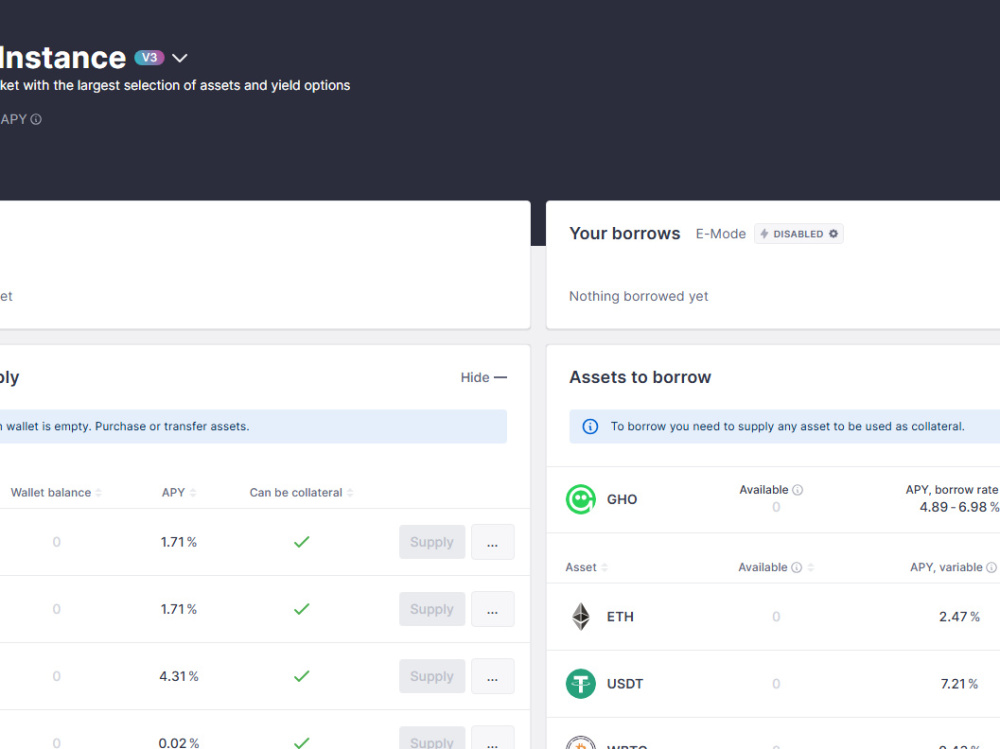
Task: Click collateral checkmark in first 1.71% row
Action: (302, 542)
